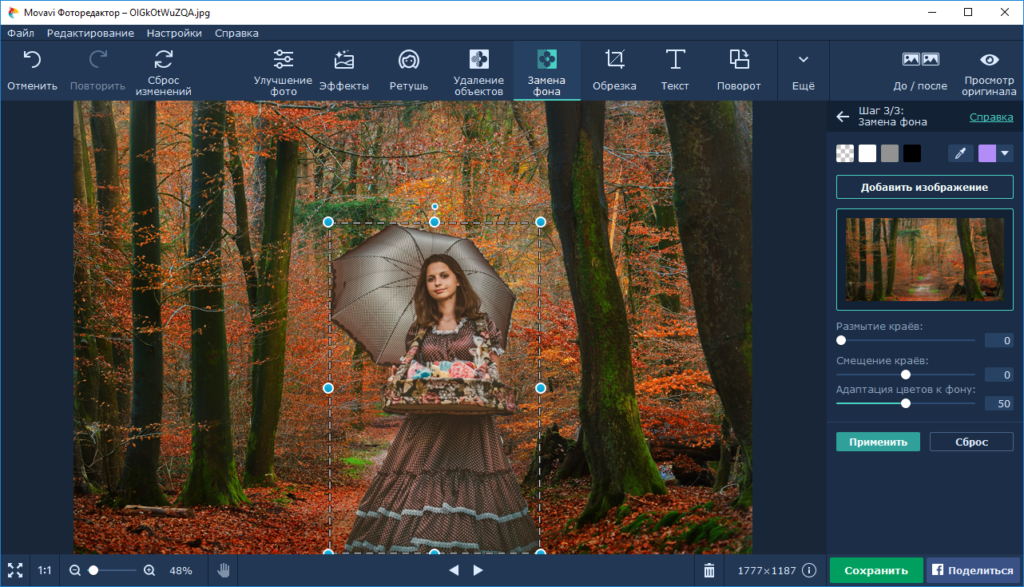Image resolution: width=1024 pixels, height=587 pixels.
Task: Toggle the Before/After (До / после) view
Action: pos(920,60)
